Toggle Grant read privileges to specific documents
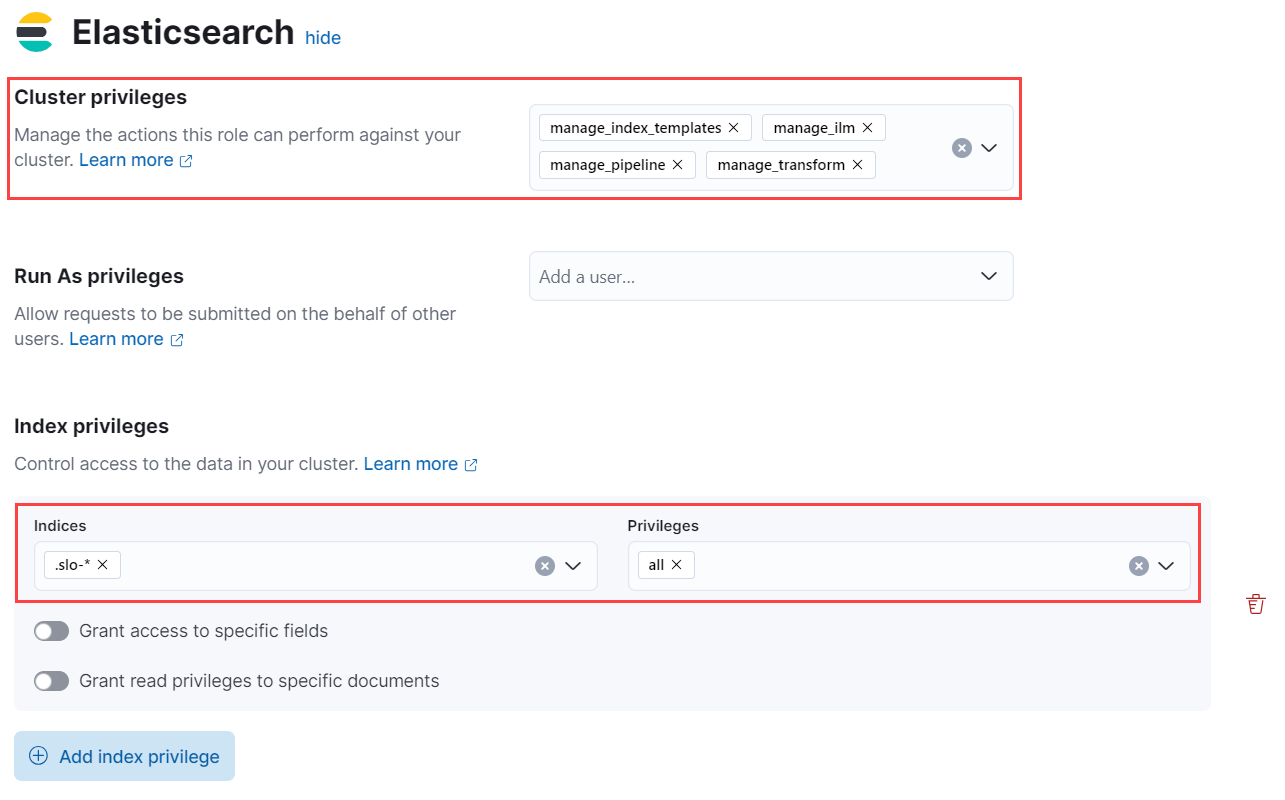This screenshot has width=1285, height=800. (51, 681)
